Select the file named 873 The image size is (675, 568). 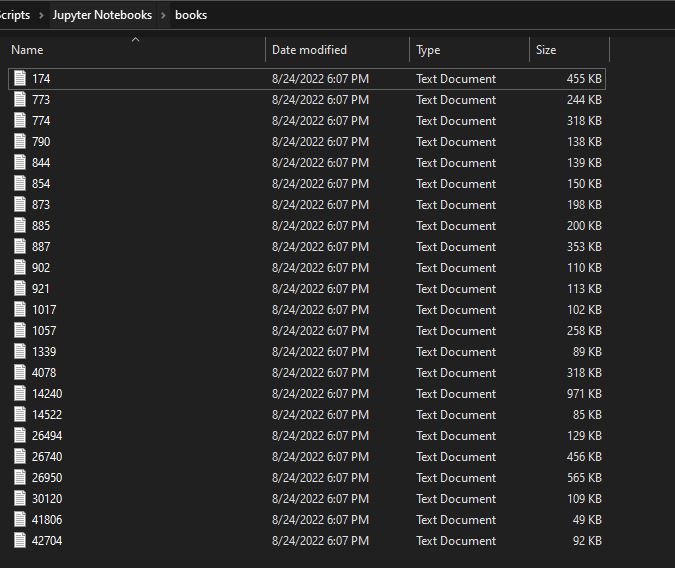(41, 205)
